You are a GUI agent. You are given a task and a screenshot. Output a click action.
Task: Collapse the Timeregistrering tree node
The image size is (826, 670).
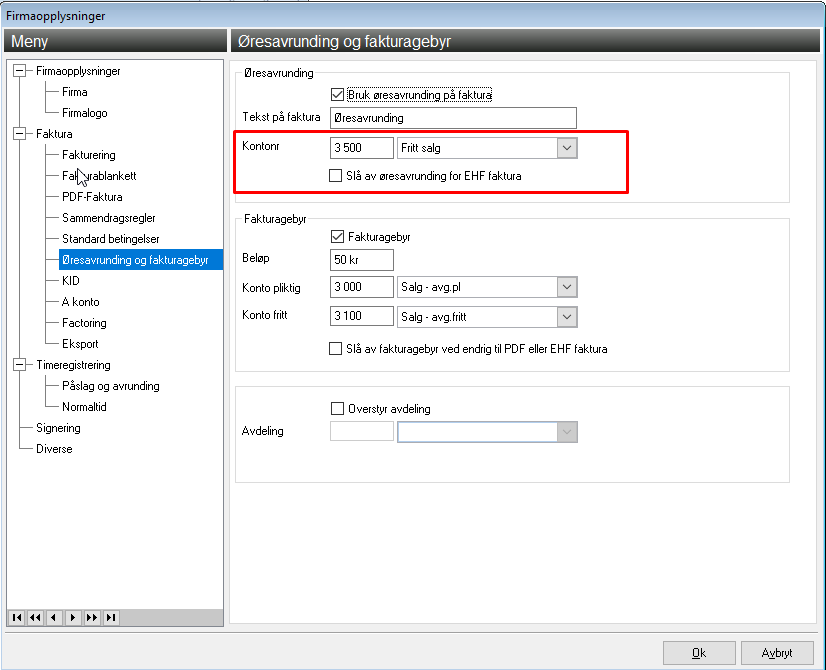pyautogui.click(x=19, y=364)
